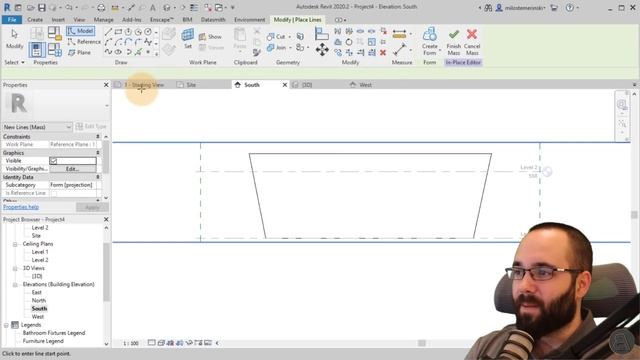Open the East elevation in Project Browser
The height and width of the screenshot is (360, 640).
pyautogui.click(x=37, y=293)
